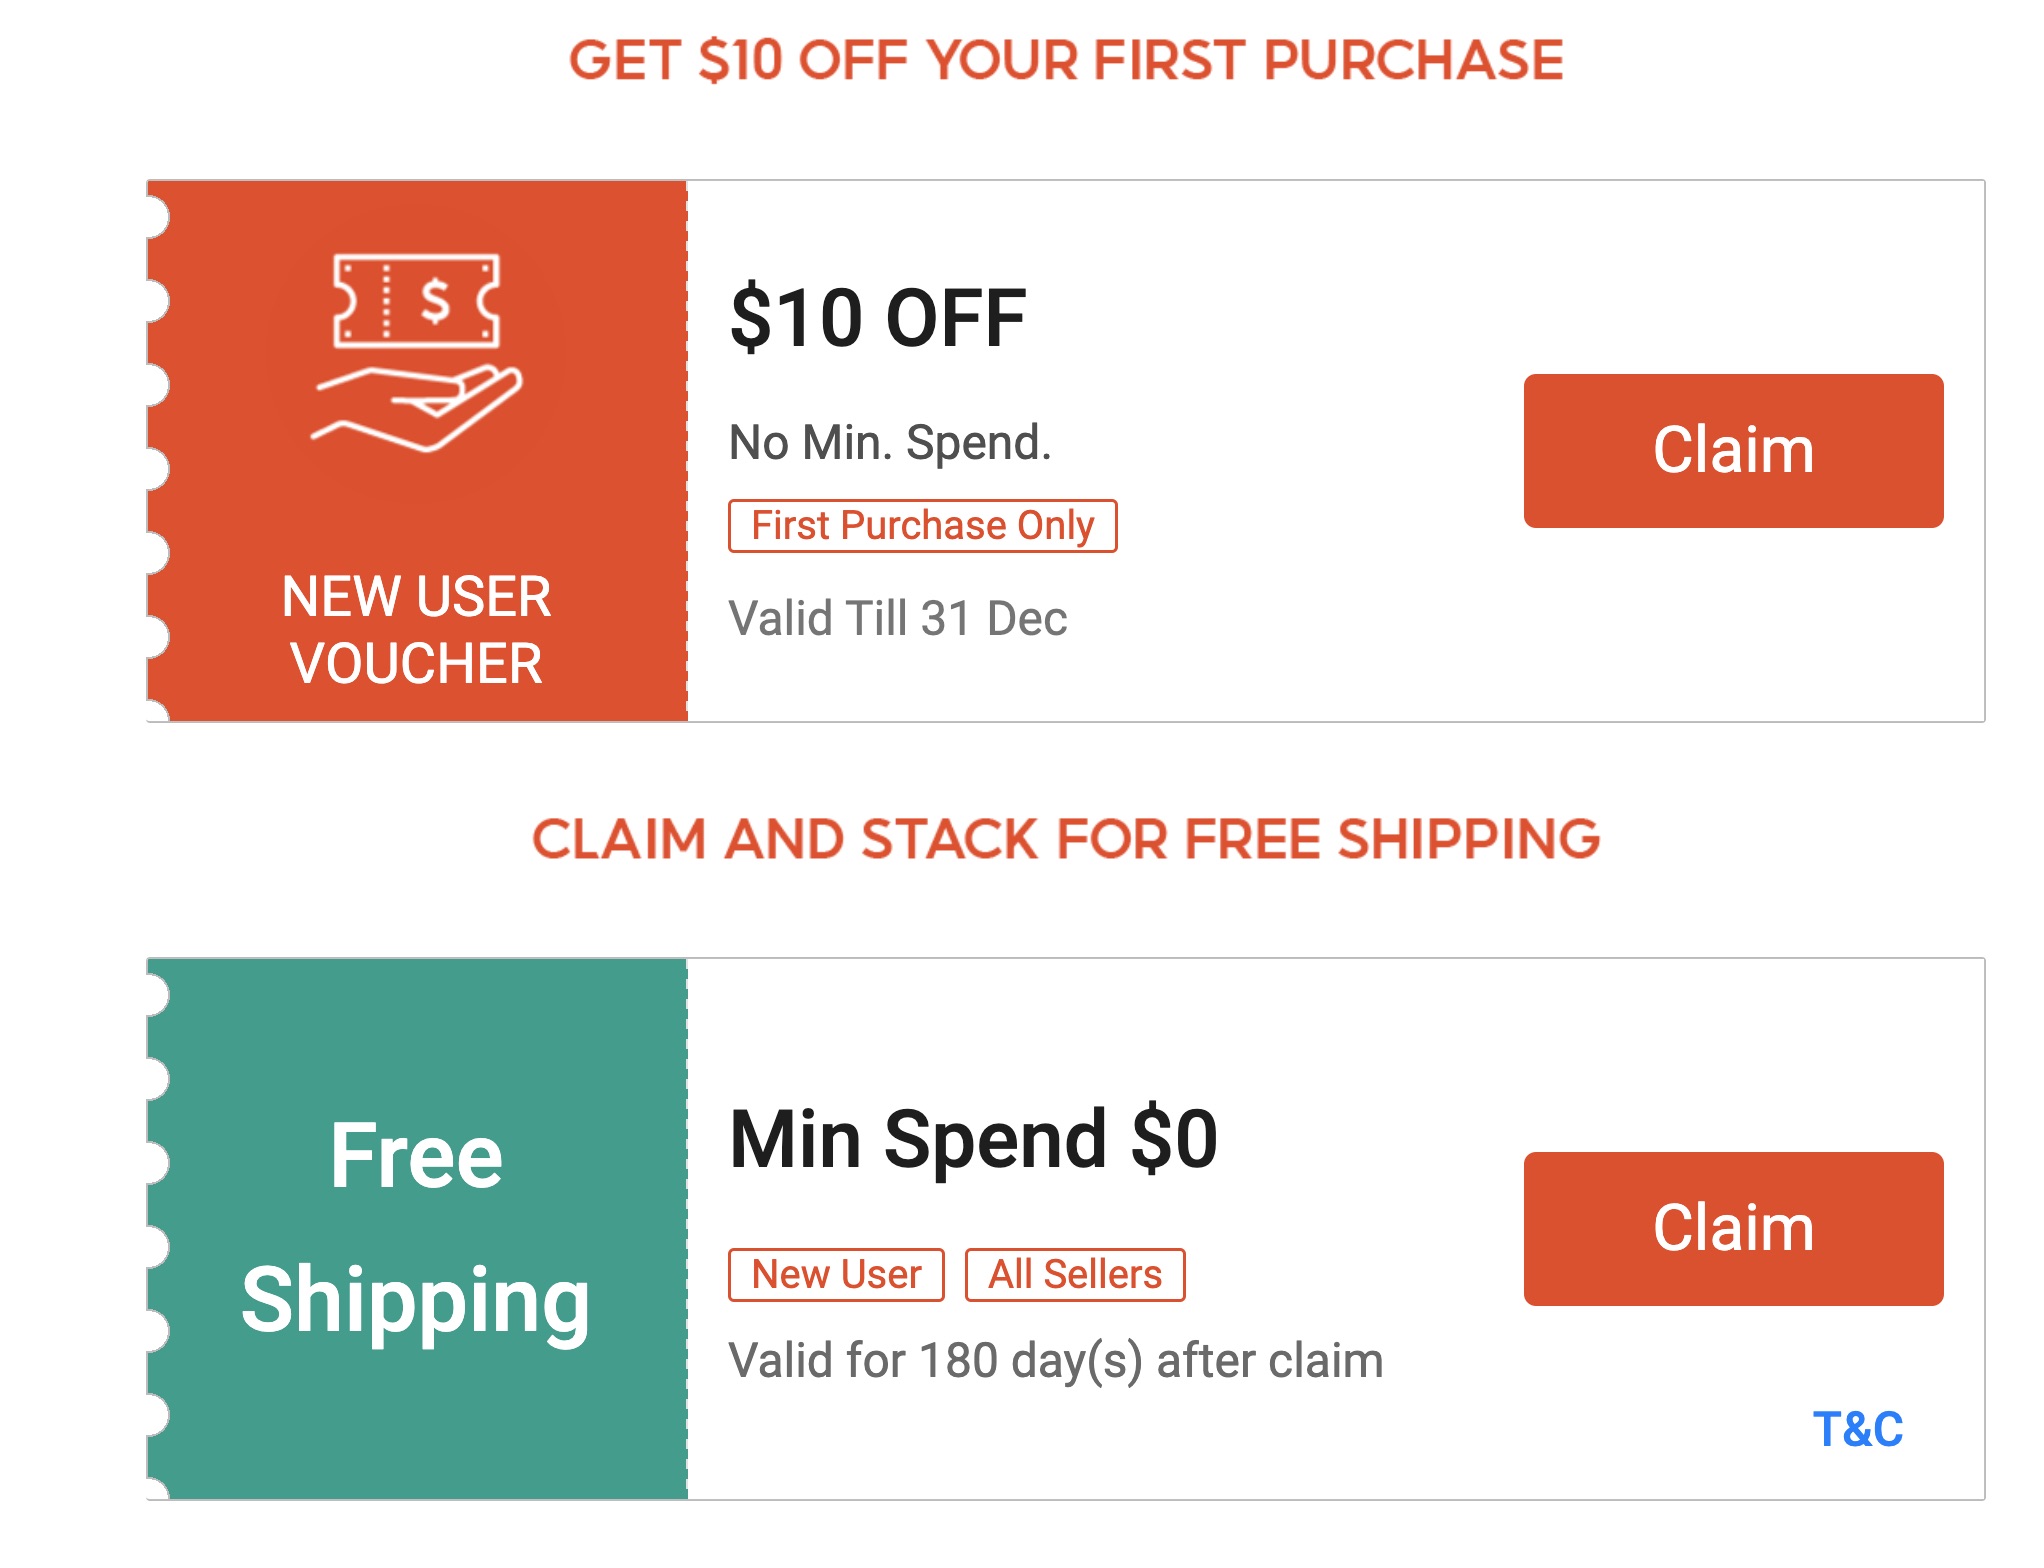Image resolution: width=2044 pixels, height=1568 pixels.
Task: Click the word "Free" on green panel
Action: [416, 1156]
